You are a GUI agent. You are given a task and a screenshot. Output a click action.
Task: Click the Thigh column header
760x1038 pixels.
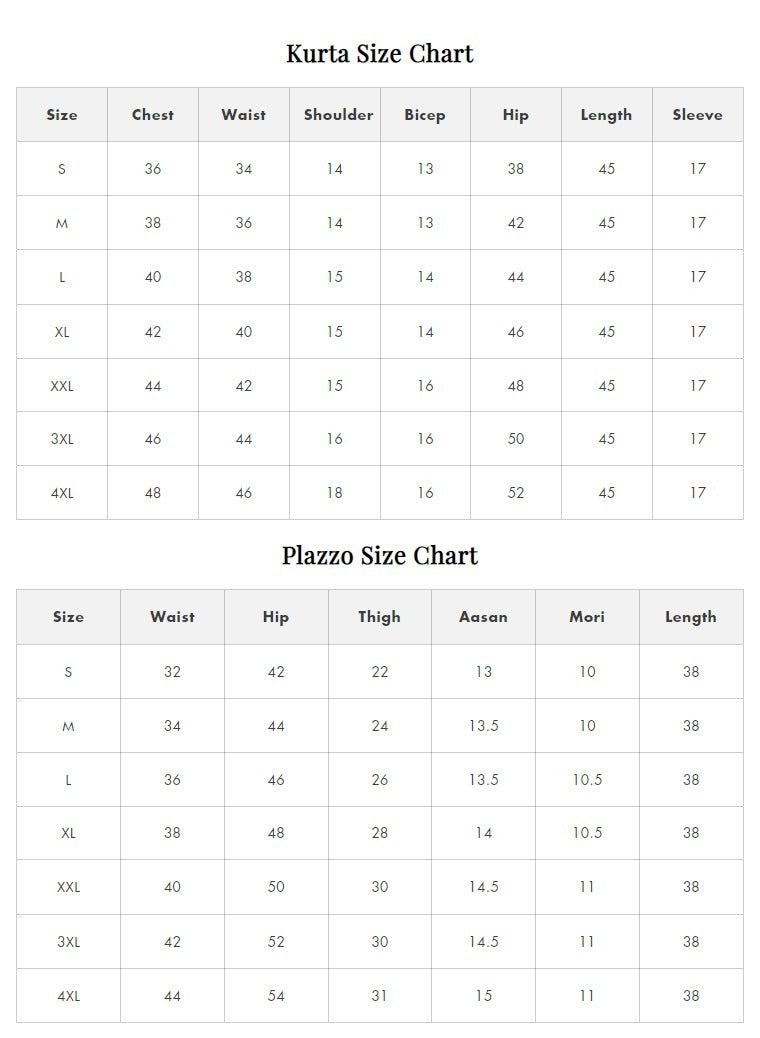pos(379,617)
